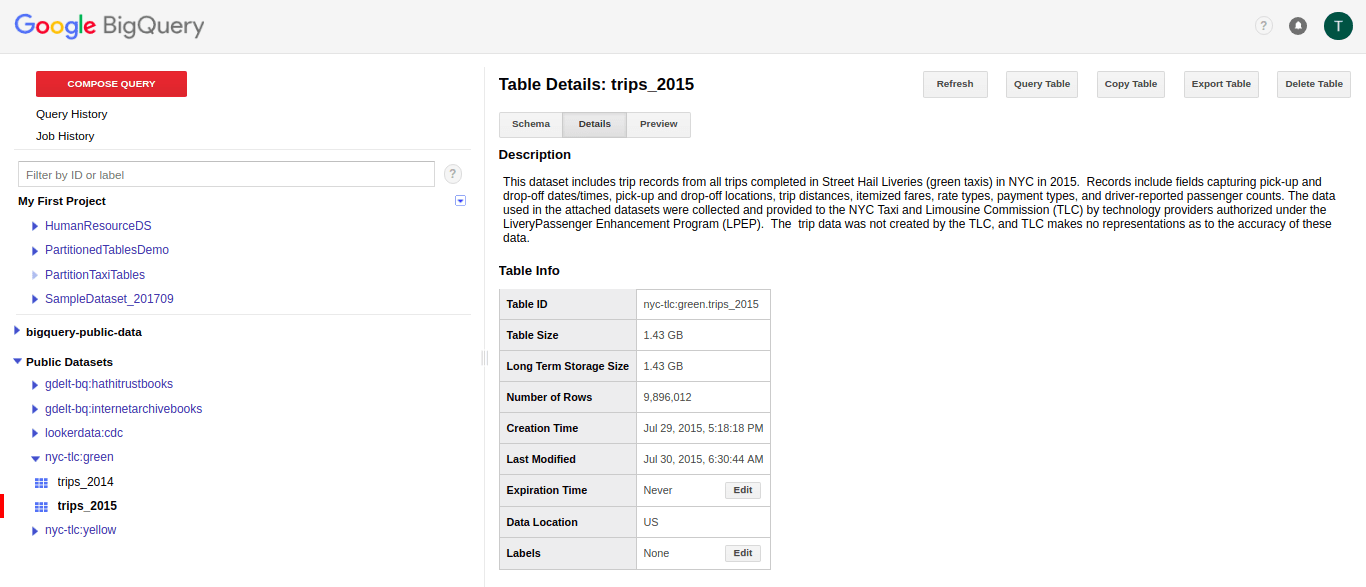Screen dimensions: 1366x587
Task: Click Query Table
Action: 1041,84
